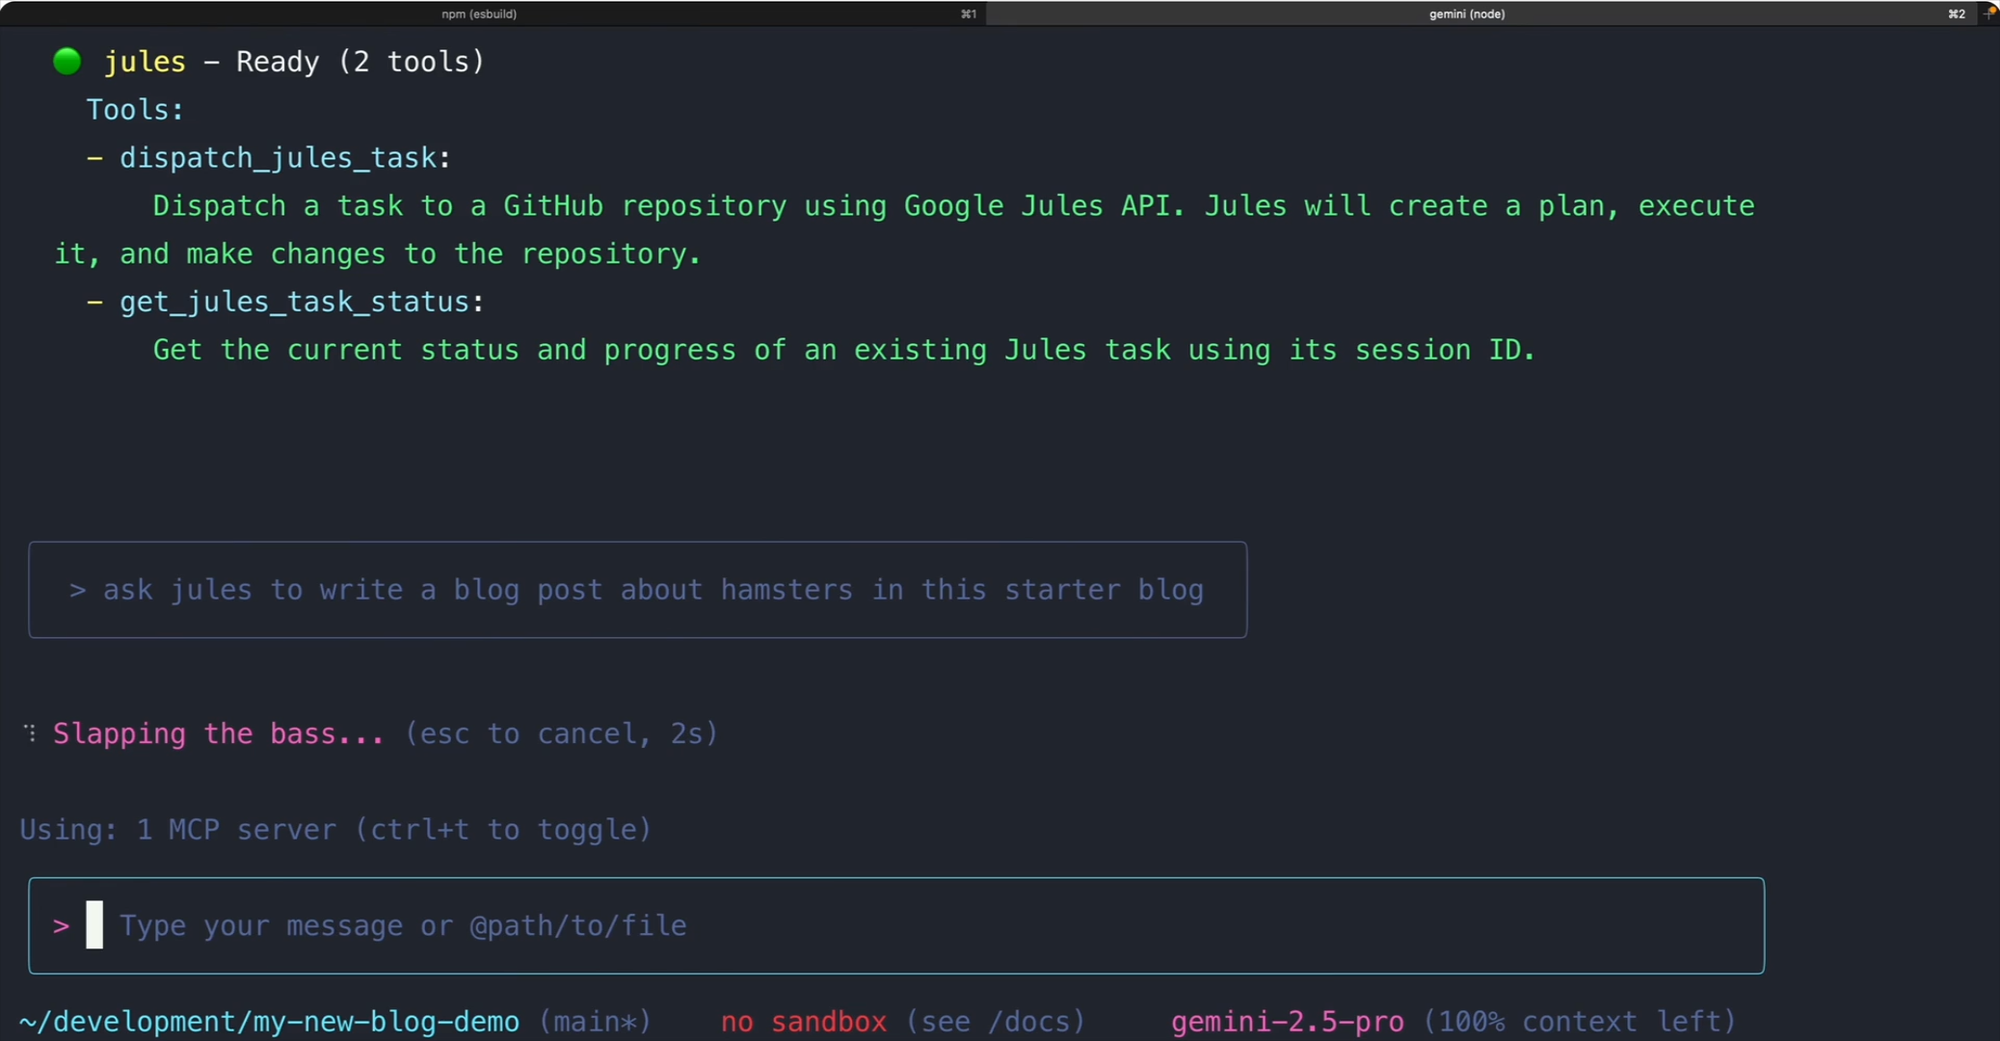Click the new tab plus icon
Screen dimensions: 2000x1041
pos(1989,14)
